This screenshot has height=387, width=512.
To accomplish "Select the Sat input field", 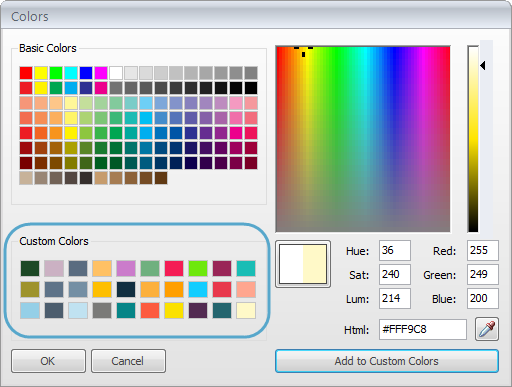I will coord(395,274).
